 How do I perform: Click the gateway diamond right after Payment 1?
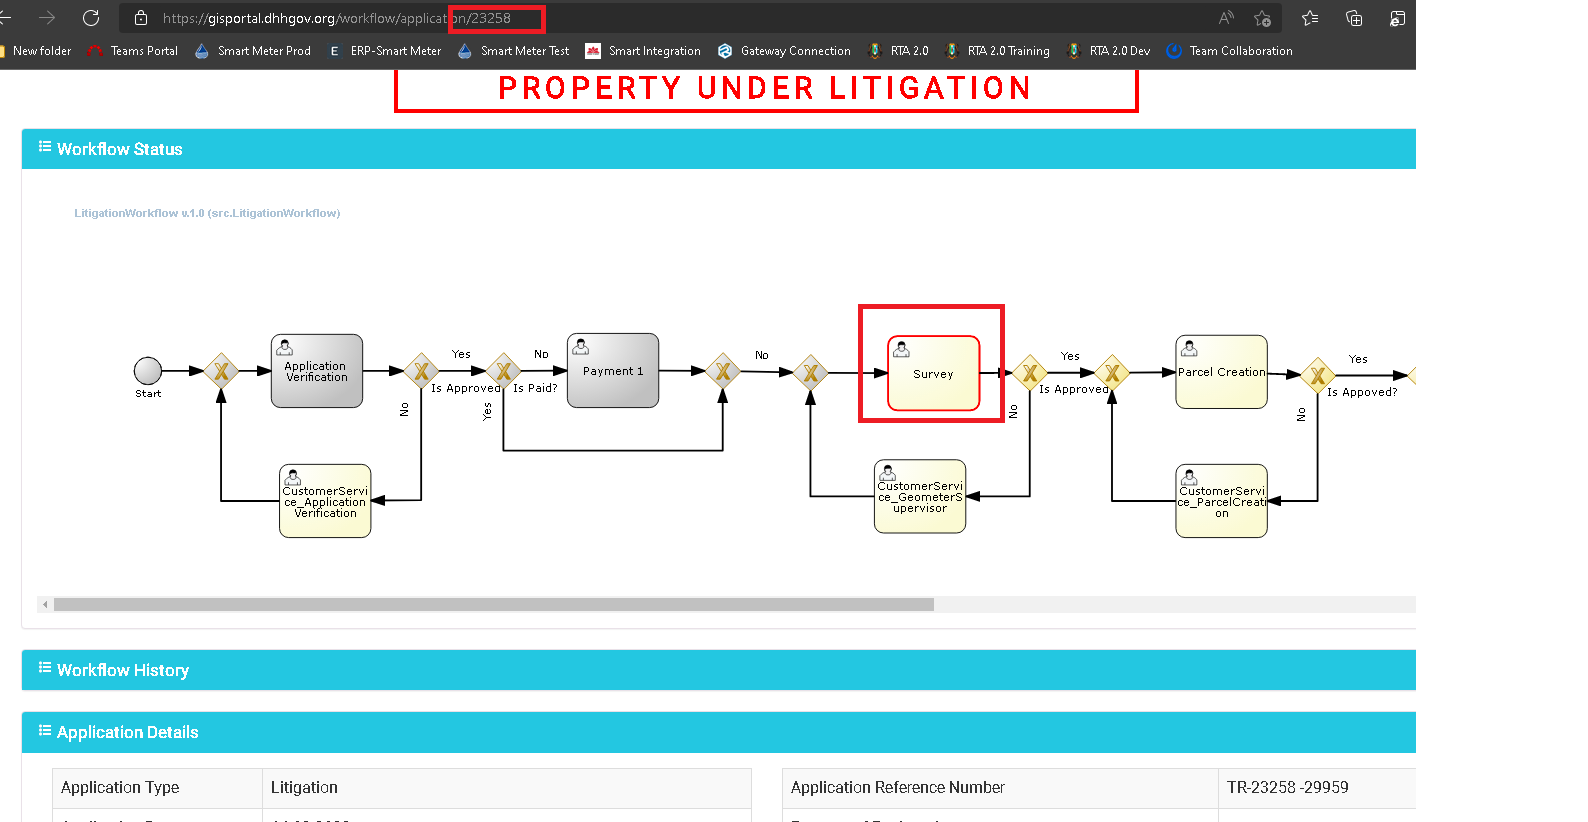pyautogui.click(x=723, y=371)
